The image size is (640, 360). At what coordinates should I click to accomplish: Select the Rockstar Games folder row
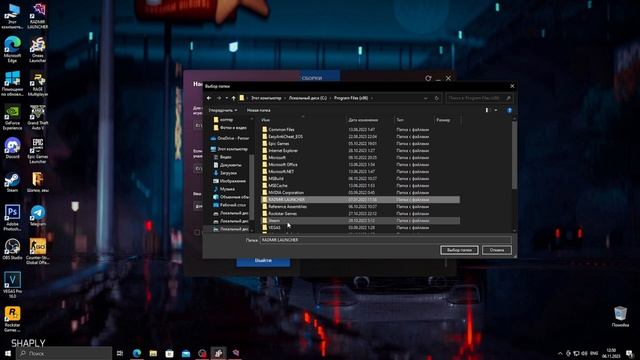tap(360, 213)
